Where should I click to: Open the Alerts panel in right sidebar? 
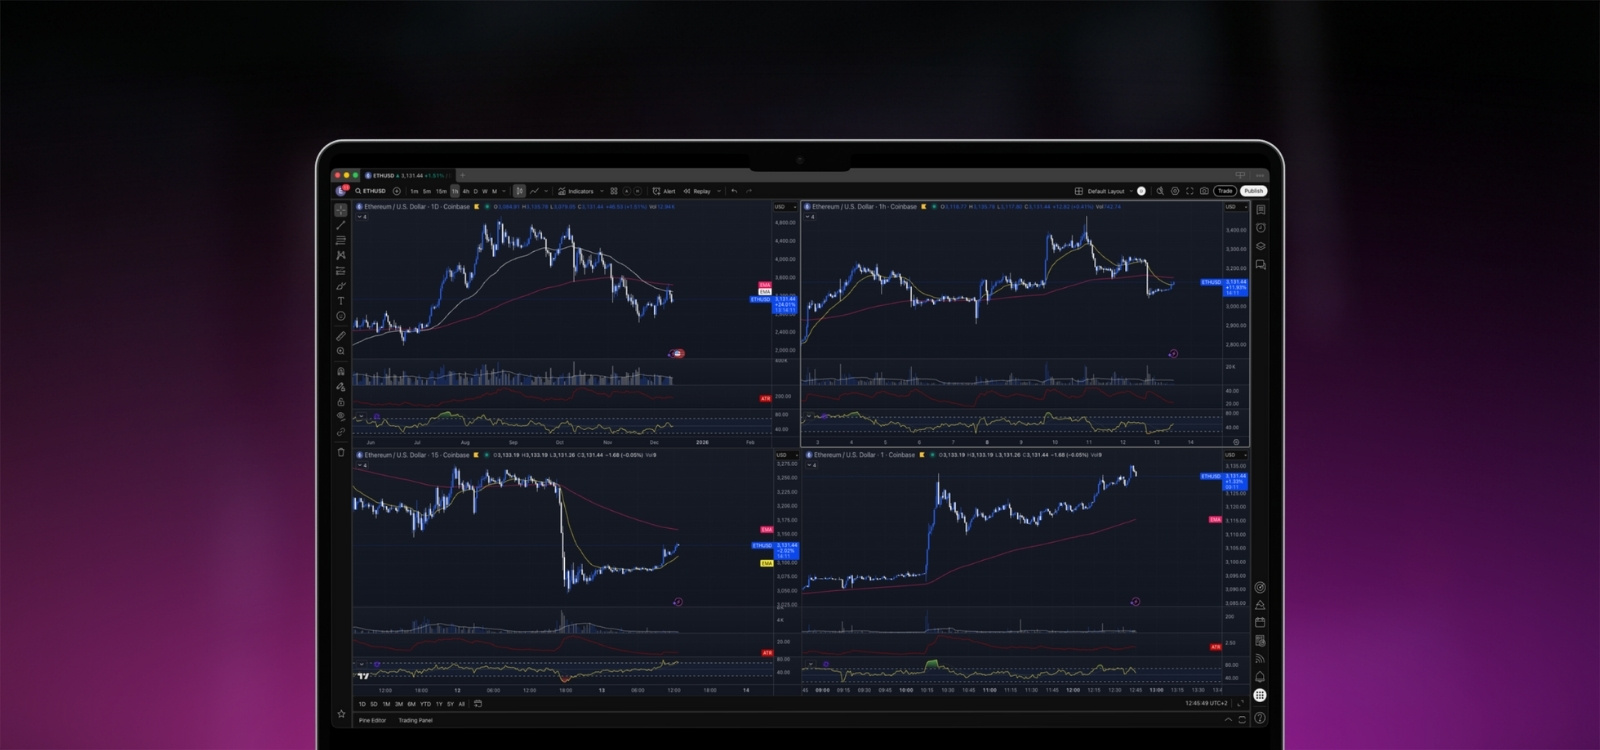click(x=1260, y=228)
